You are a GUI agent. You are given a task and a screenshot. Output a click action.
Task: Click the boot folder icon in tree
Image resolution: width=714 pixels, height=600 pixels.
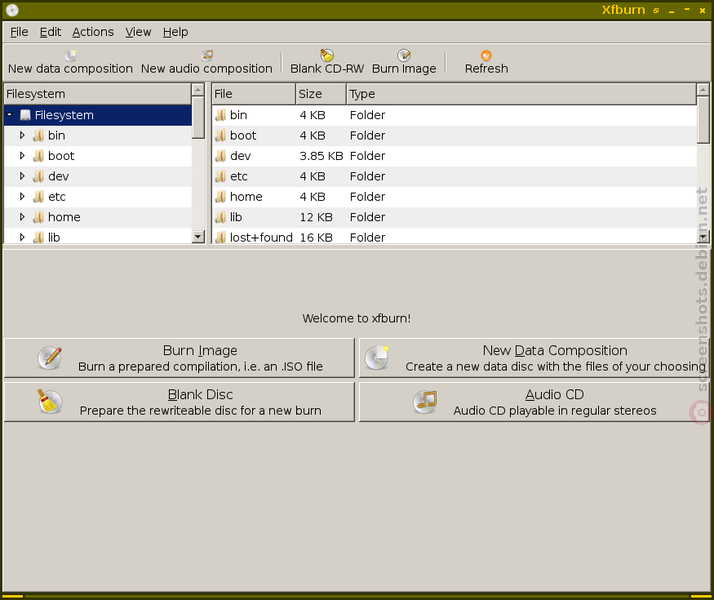(x=39, y=156)
